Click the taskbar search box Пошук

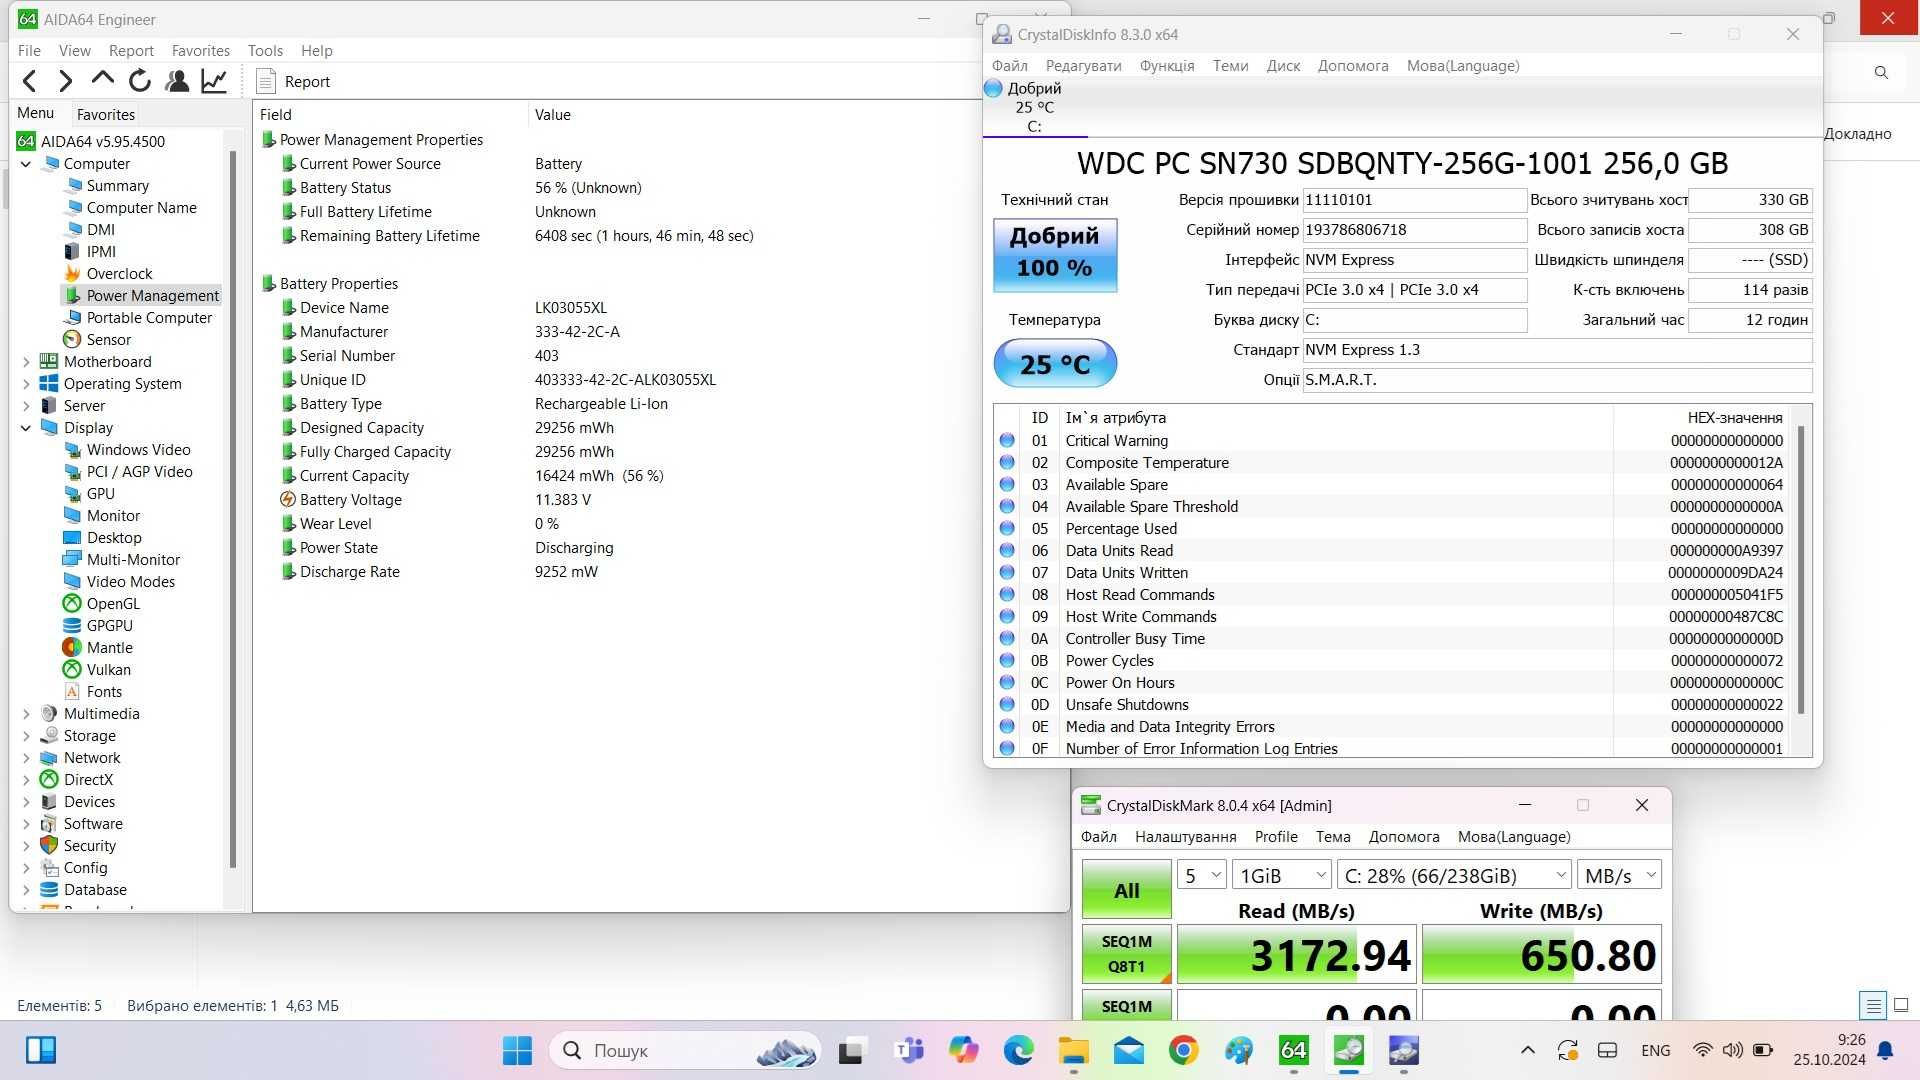click(x=685, y=1050)
